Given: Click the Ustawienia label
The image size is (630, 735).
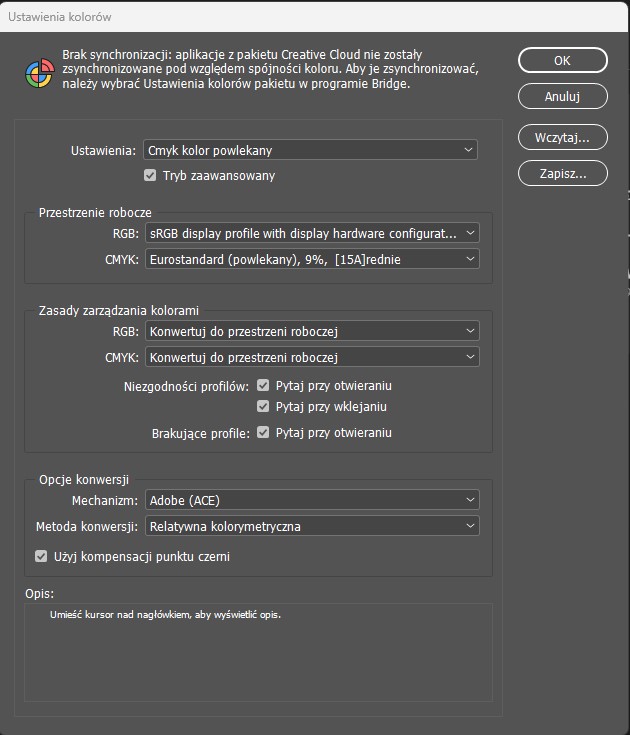Looking at the screenshot, I should (x=103, y=150).
